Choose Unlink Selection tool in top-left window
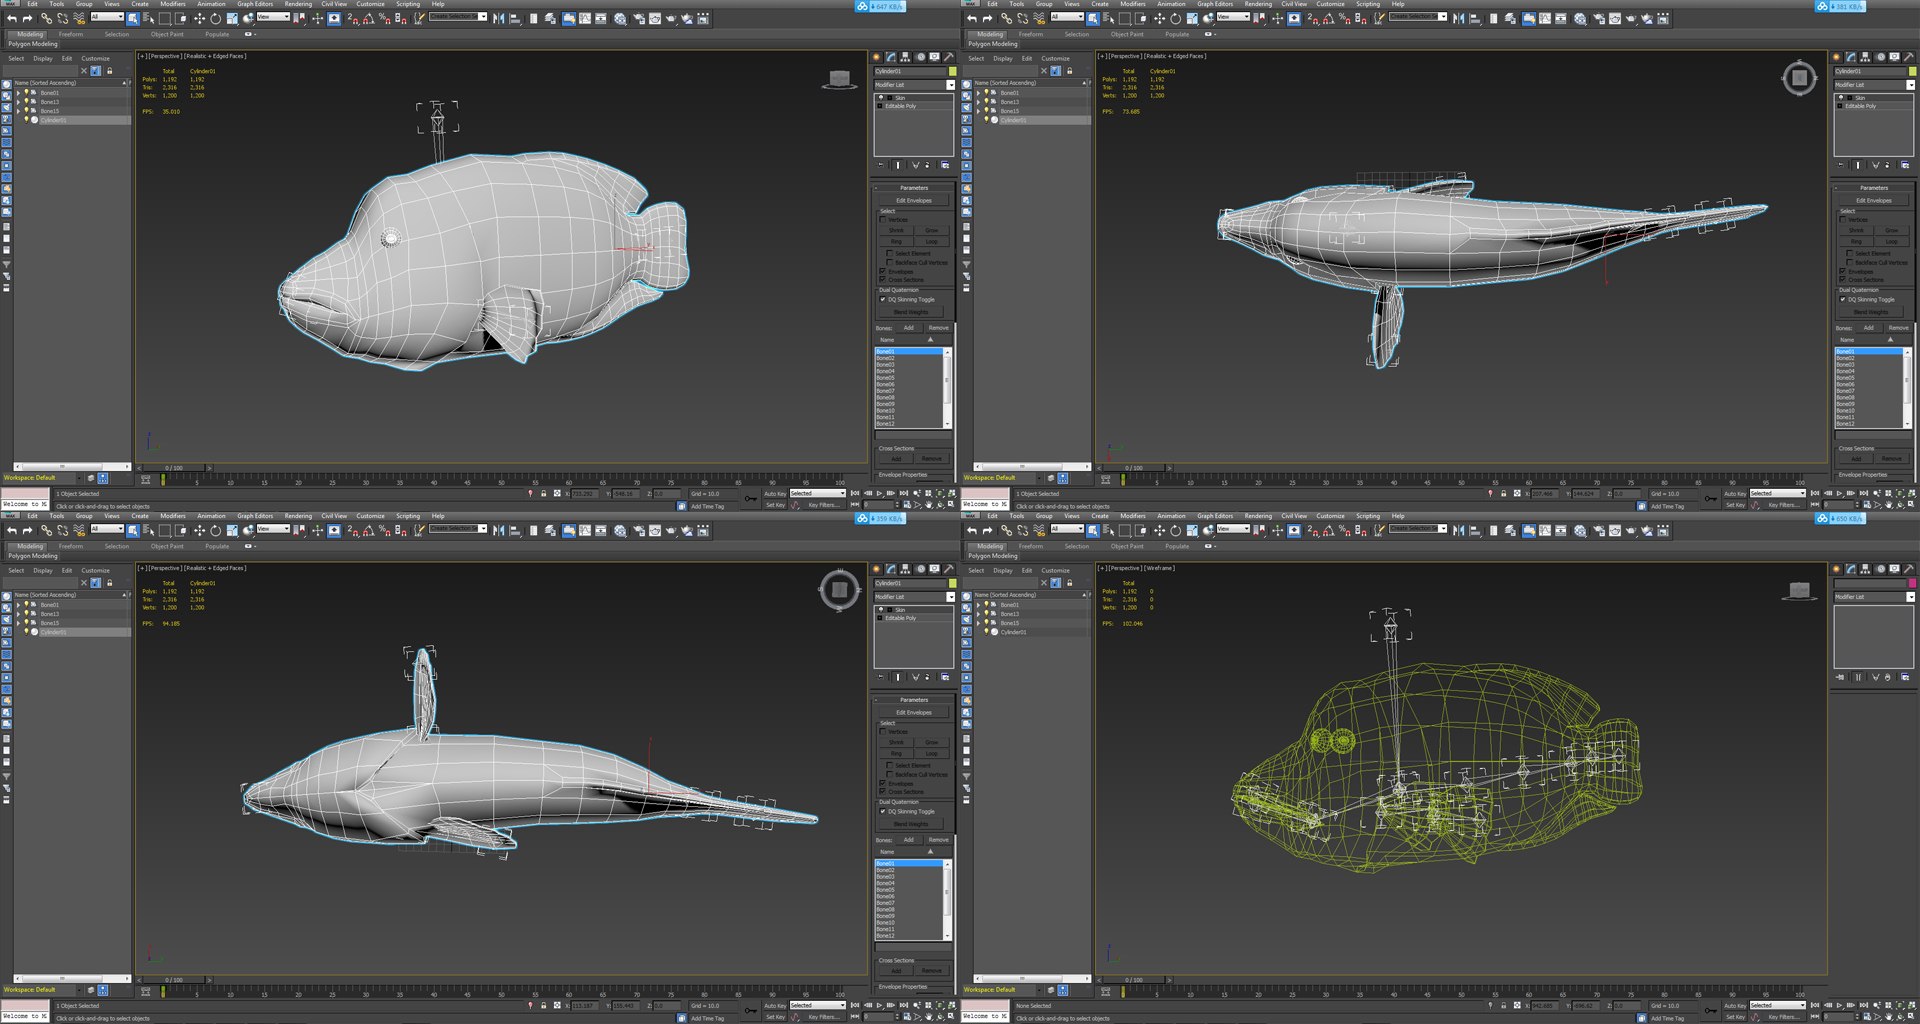This screenshot has height=1024, width=1920. (62, 18)
